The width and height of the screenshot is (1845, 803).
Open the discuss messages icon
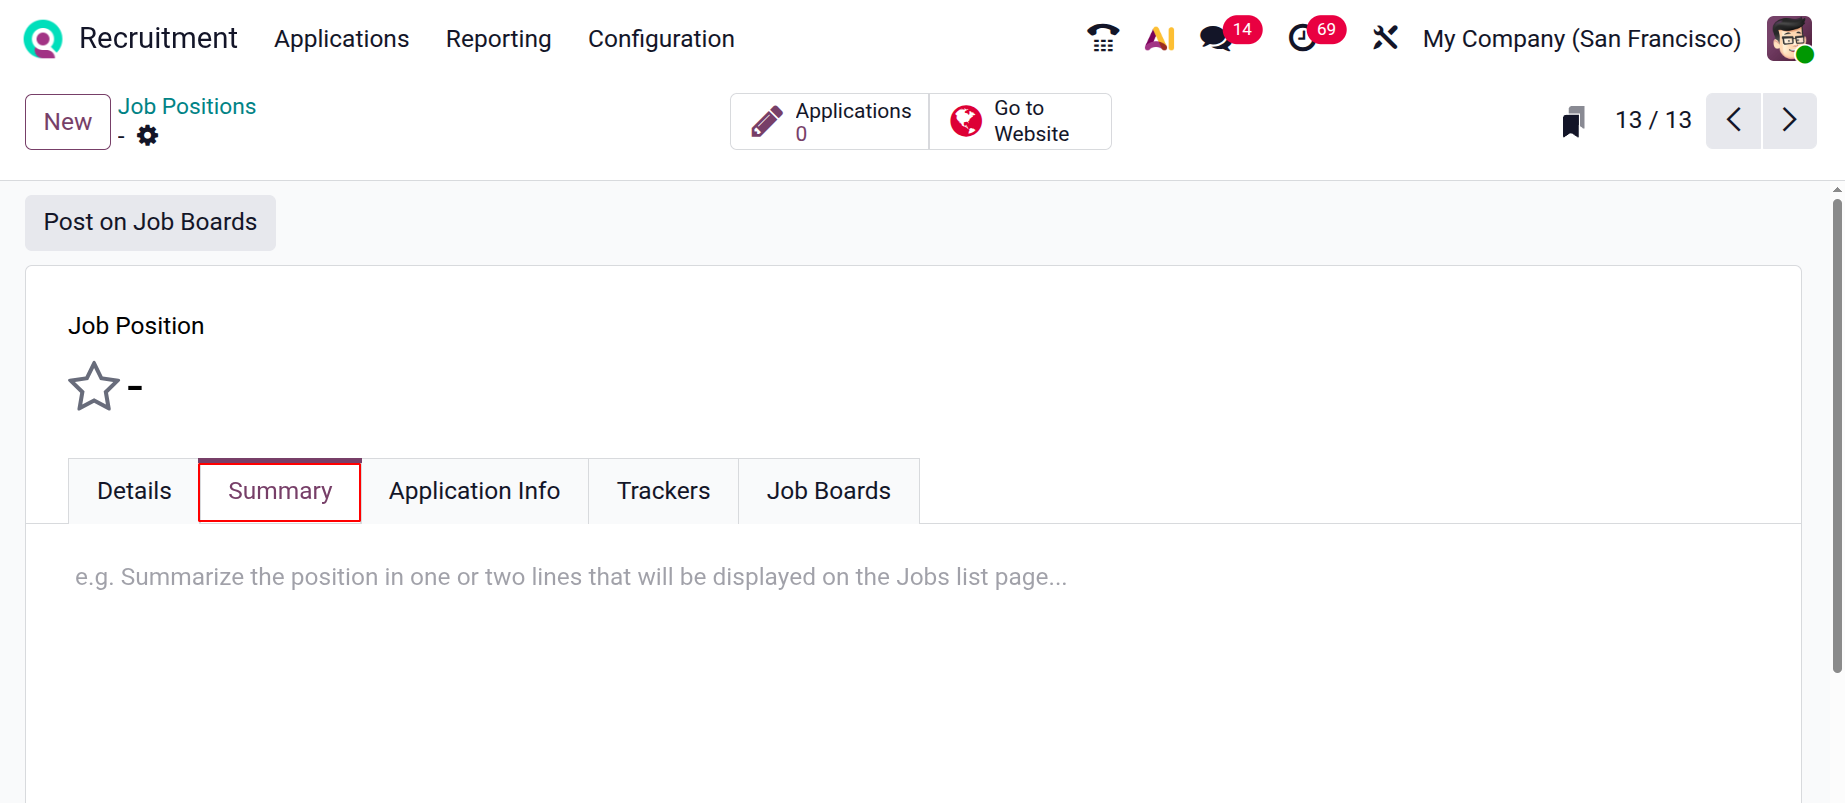point(1216,38)
